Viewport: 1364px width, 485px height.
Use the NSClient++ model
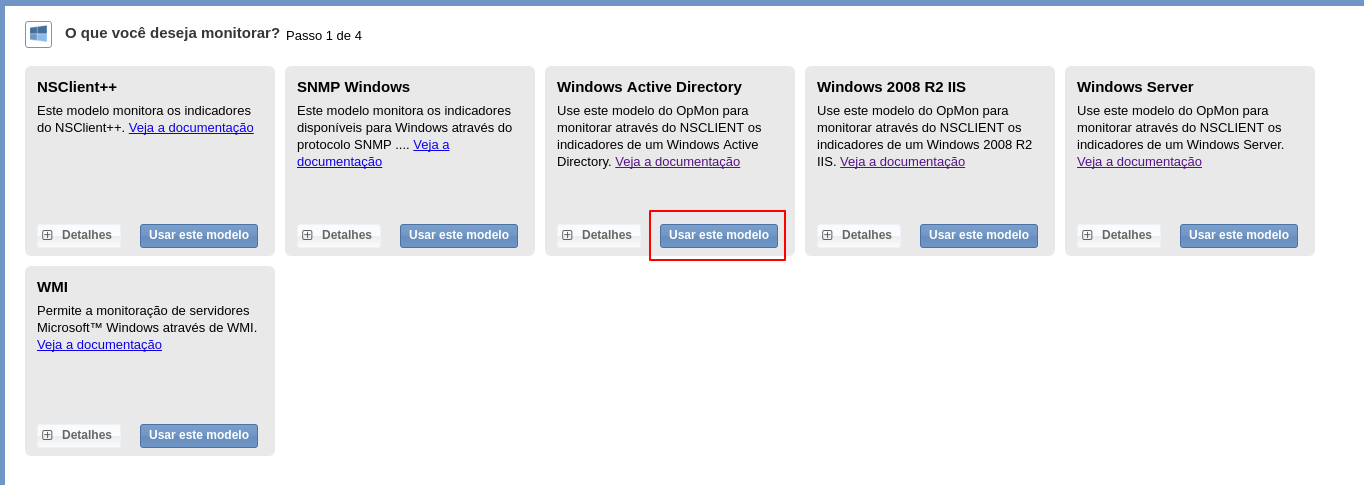pos(199,236)
